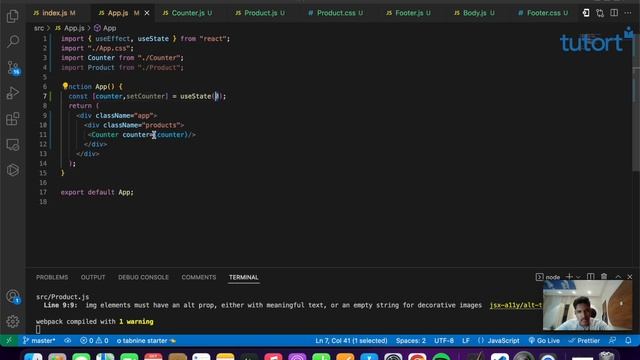Open notifications bell in status bar

click(x=628, y=340)
